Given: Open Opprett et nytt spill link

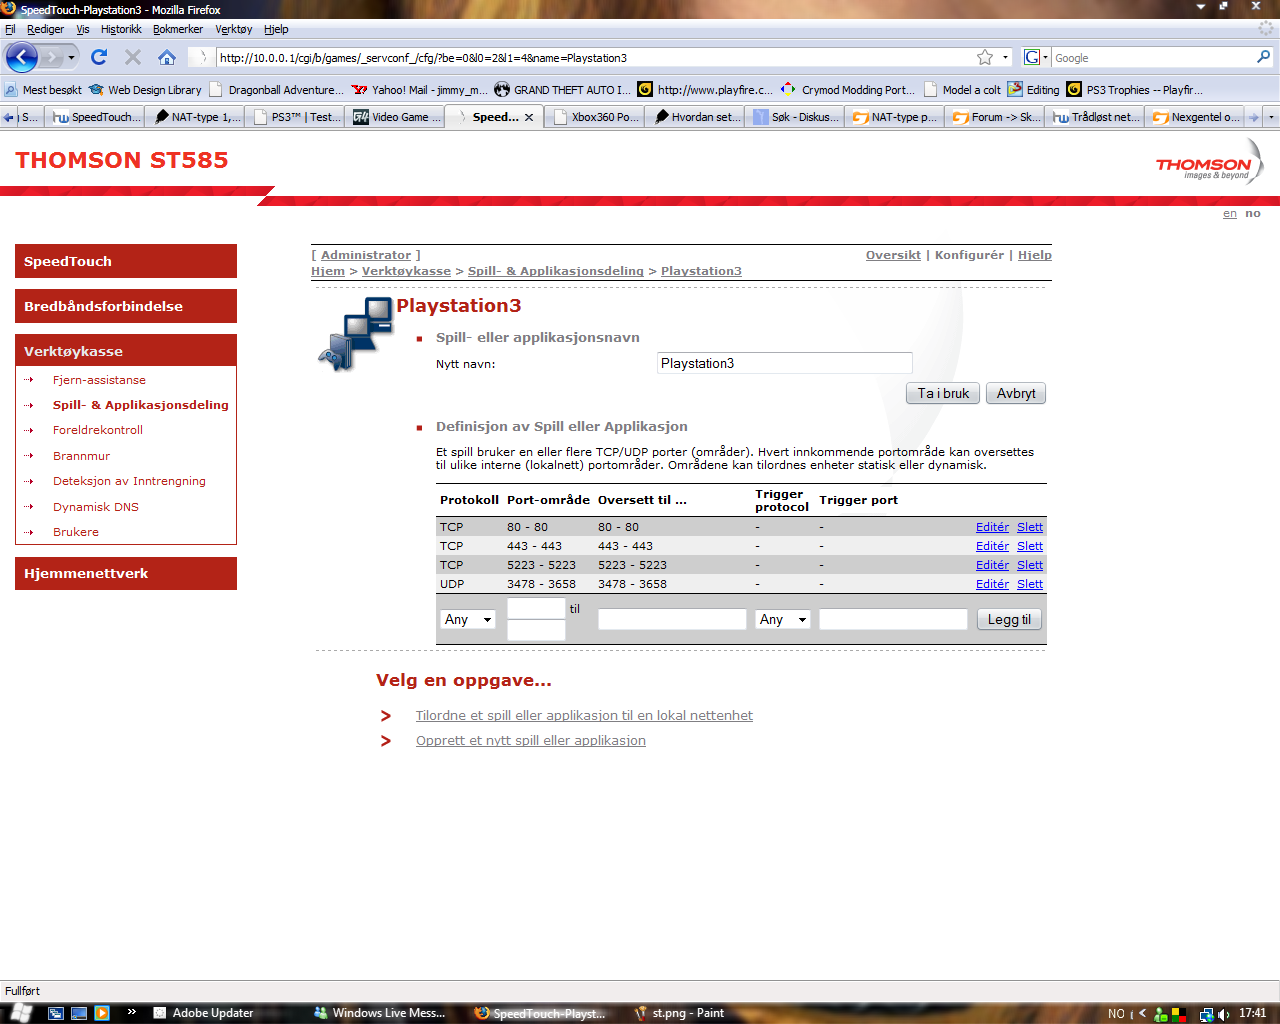Looking at the screenshot, I should click(531, 740).
